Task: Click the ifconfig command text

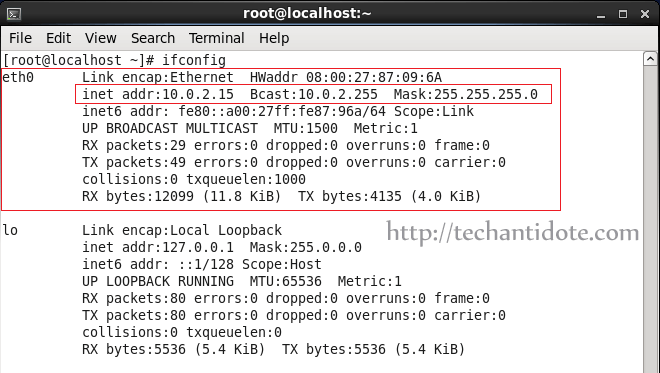Action: pos(194,60)
